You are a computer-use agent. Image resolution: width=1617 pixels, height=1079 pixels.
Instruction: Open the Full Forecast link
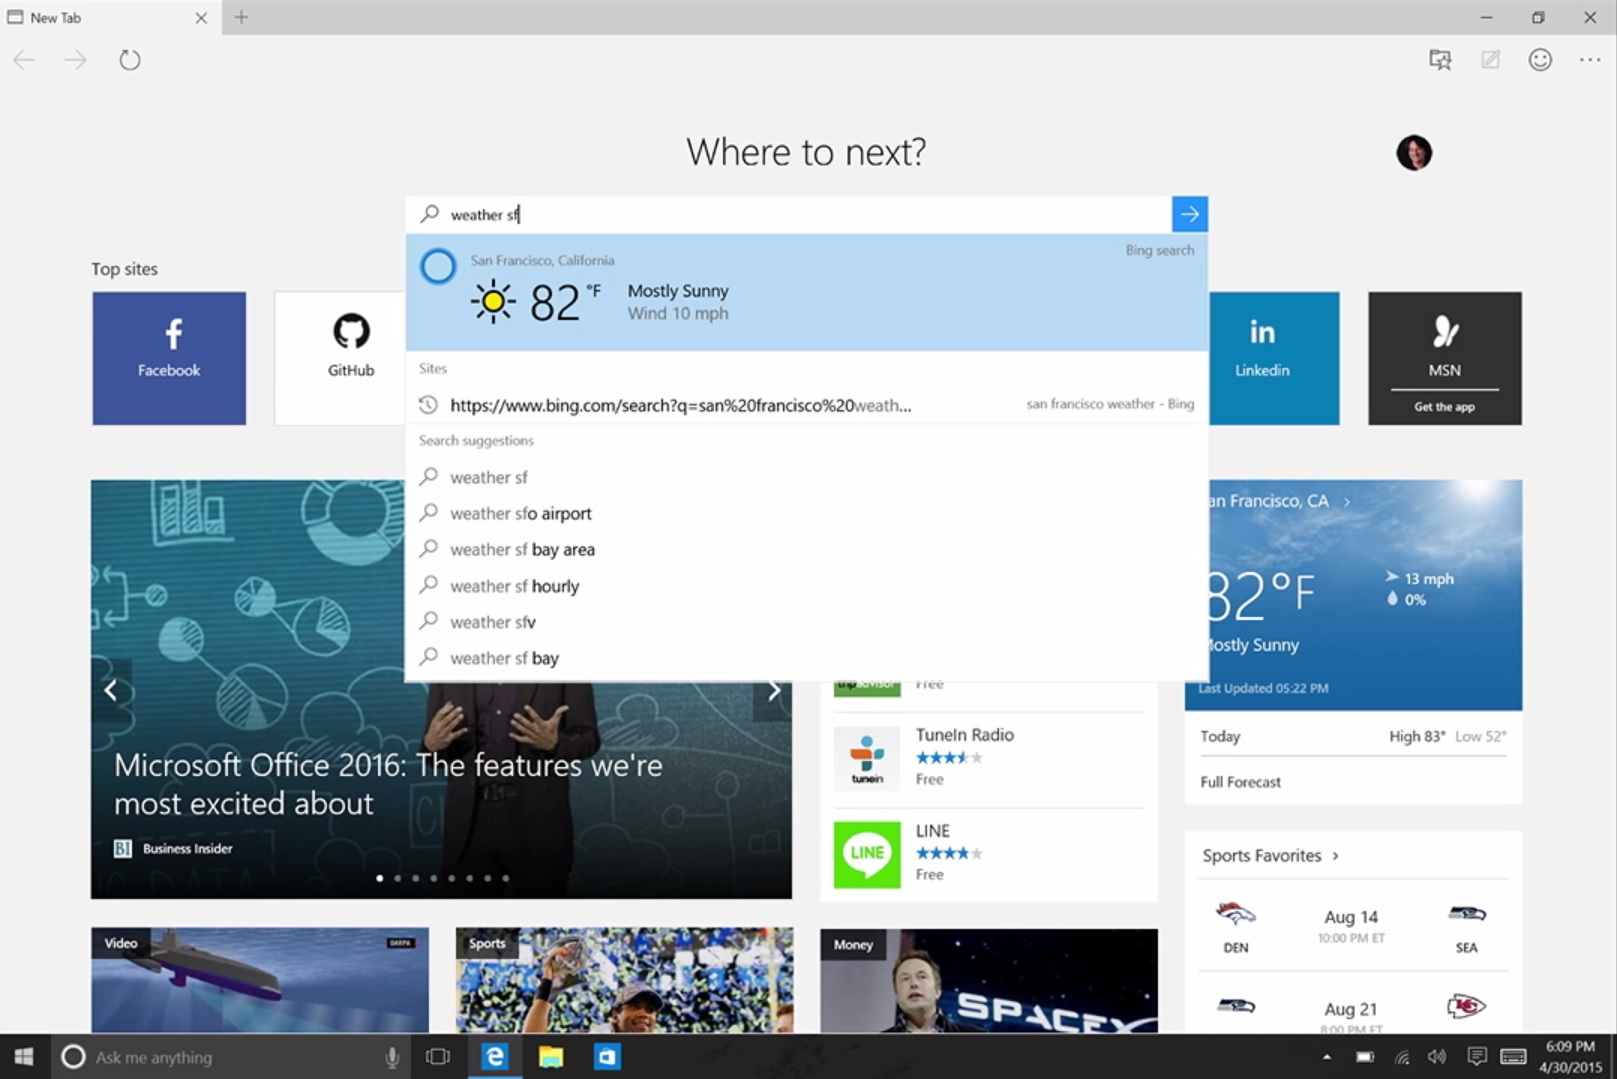tap(1240, 782)
